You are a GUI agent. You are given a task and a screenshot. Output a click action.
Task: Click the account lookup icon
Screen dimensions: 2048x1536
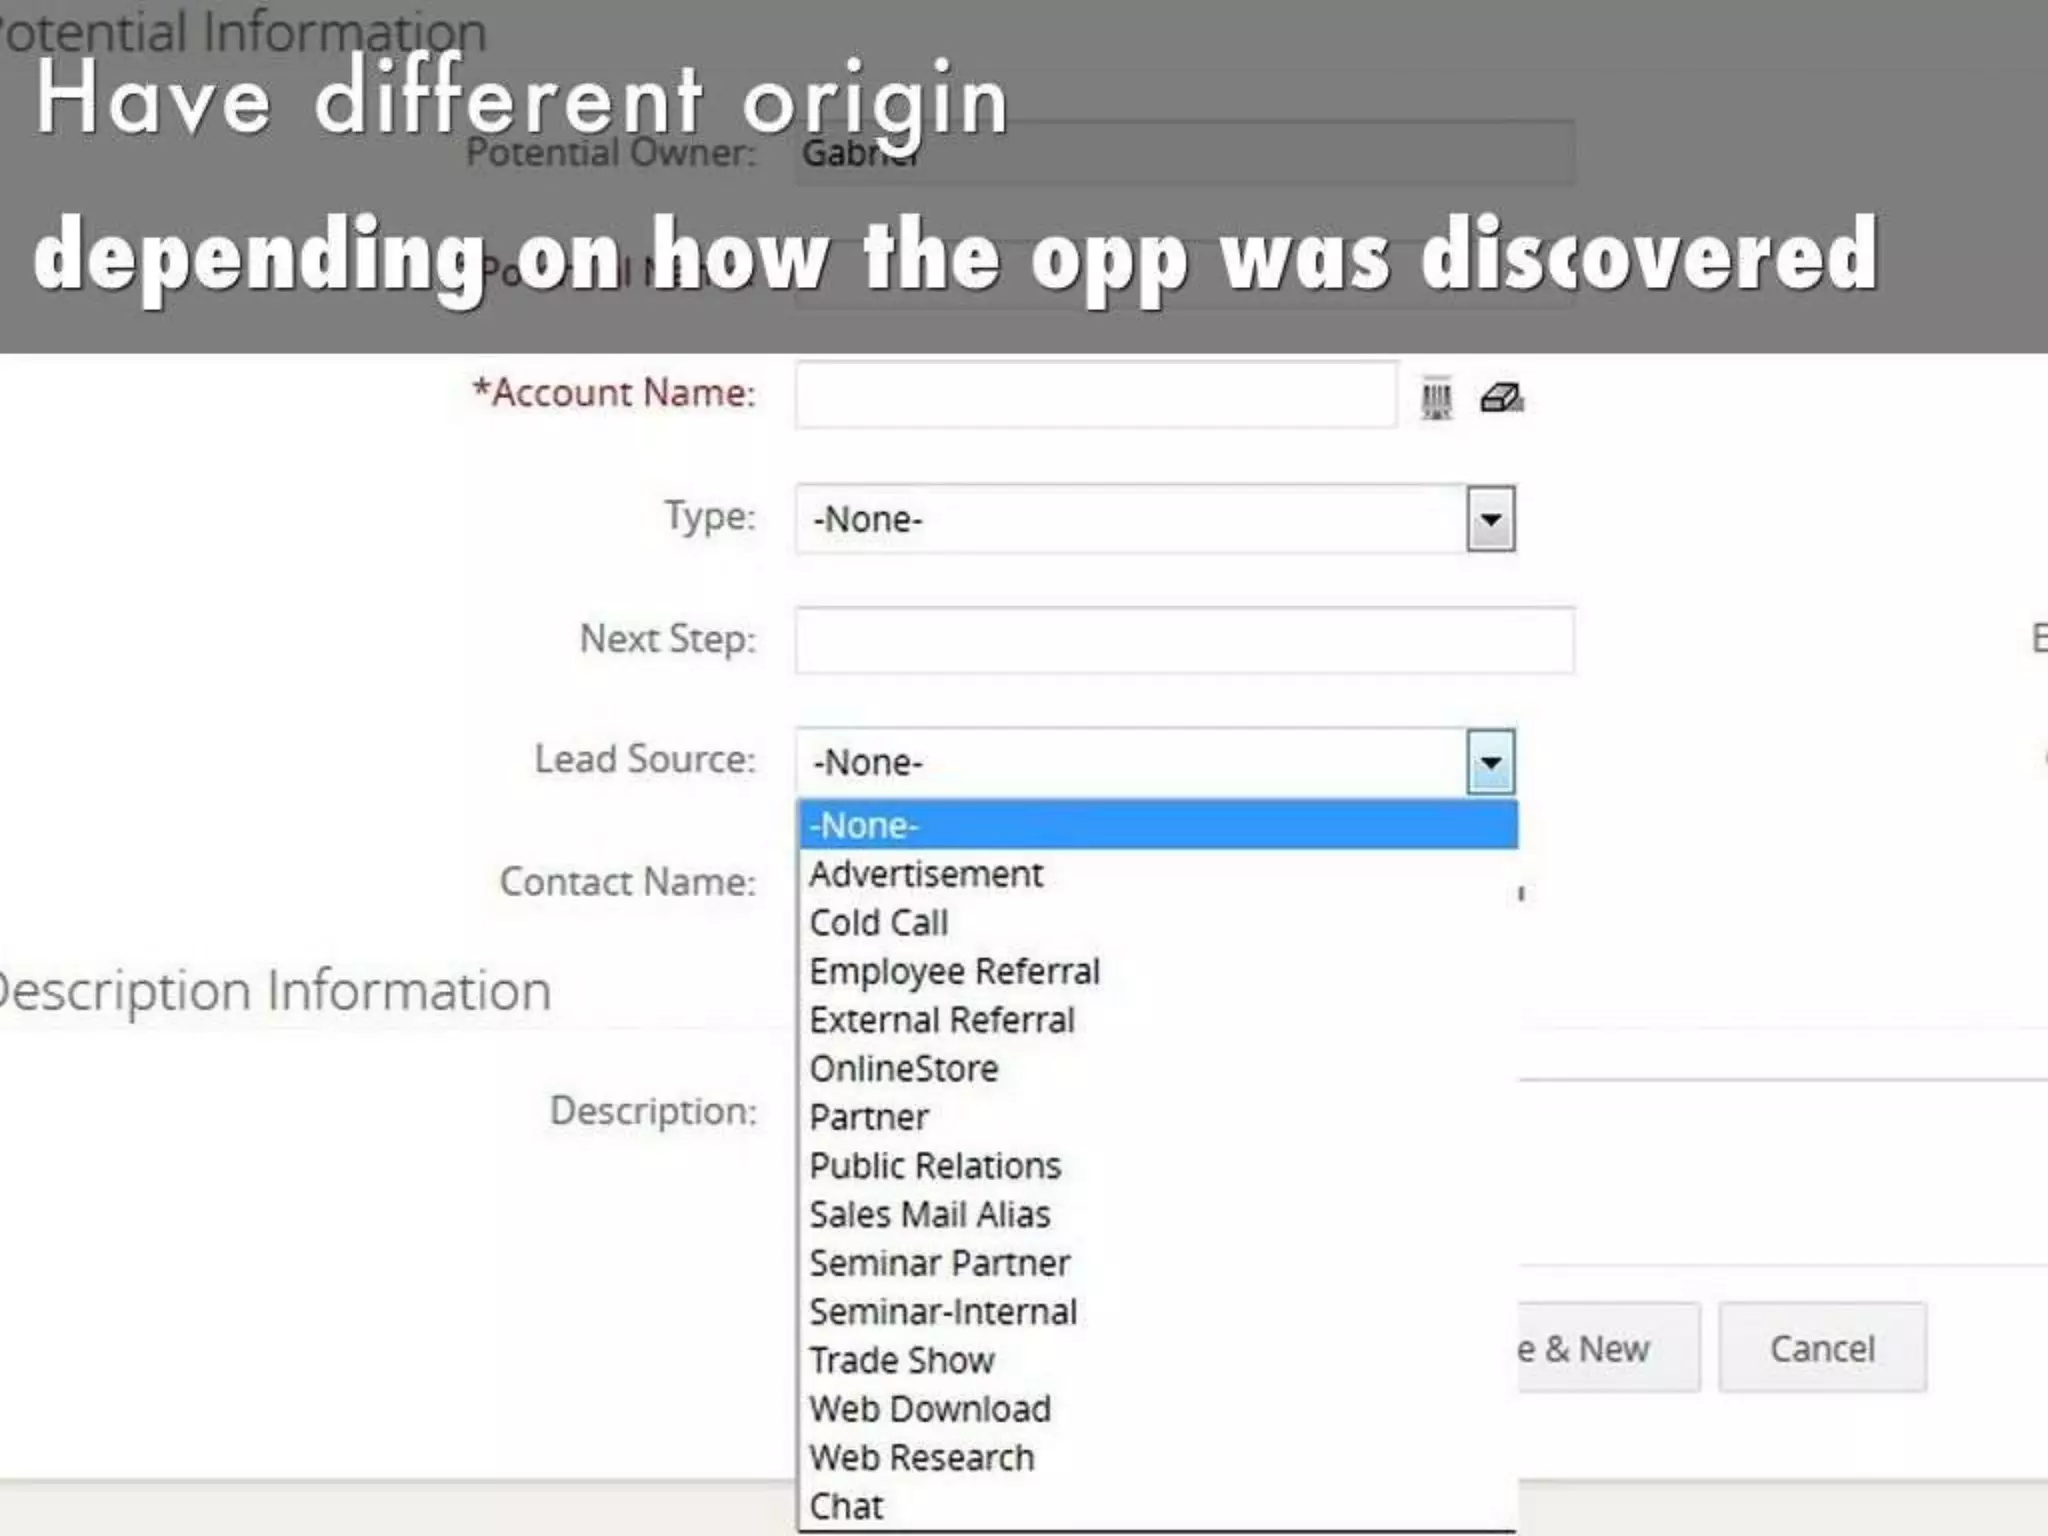click(x=1436, y=398)
